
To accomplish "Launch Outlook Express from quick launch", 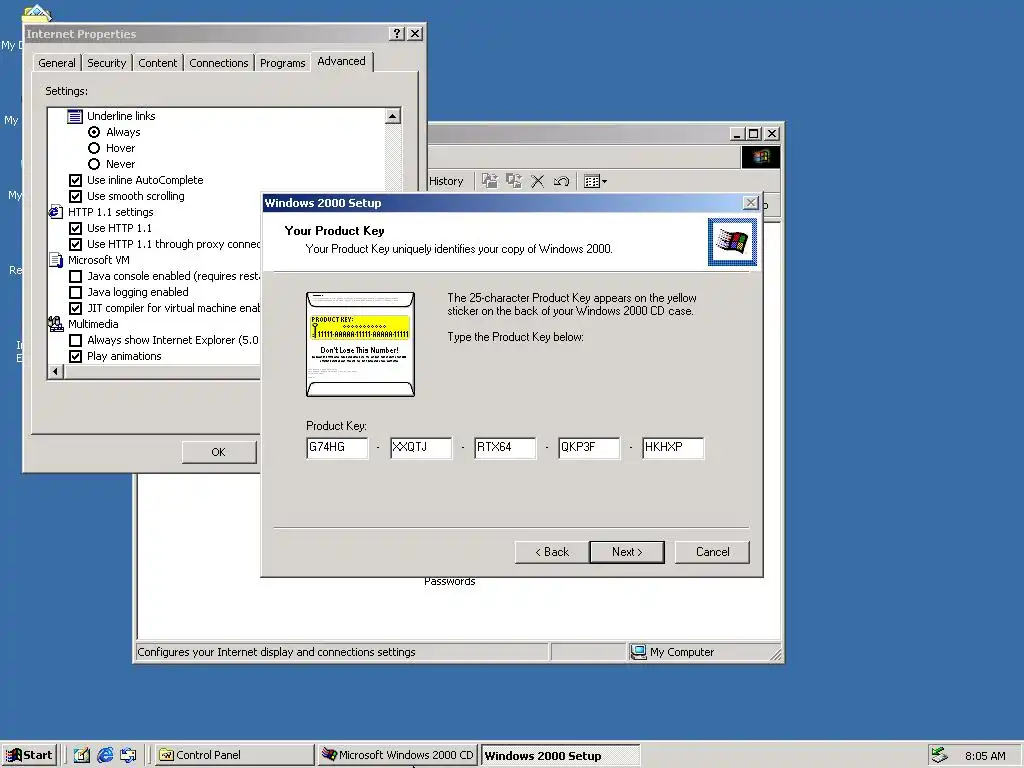I will click(x=128, y=755).
